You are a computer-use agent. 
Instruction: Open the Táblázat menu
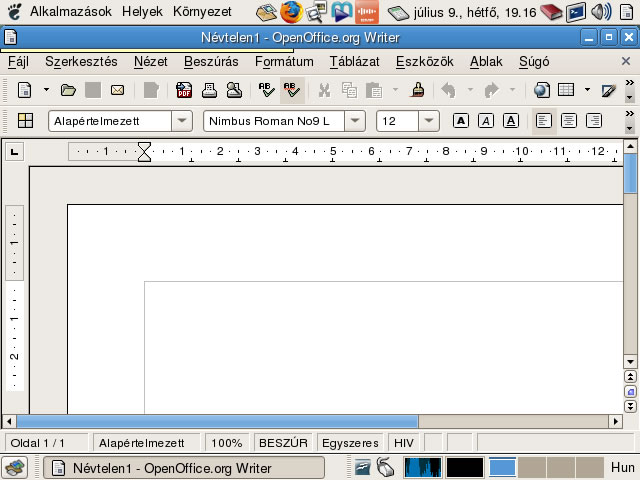pos(354,62)
